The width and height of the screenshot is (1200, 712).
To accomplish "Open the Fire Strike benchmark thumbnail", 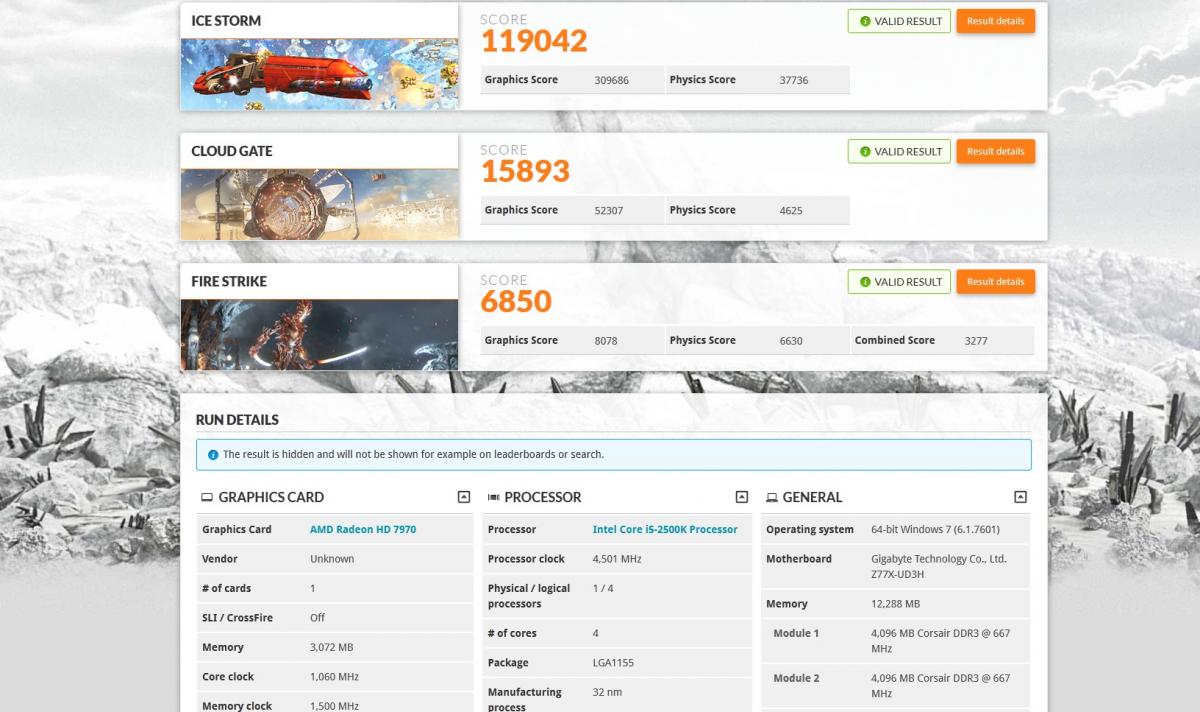I will tap(320, 335).
